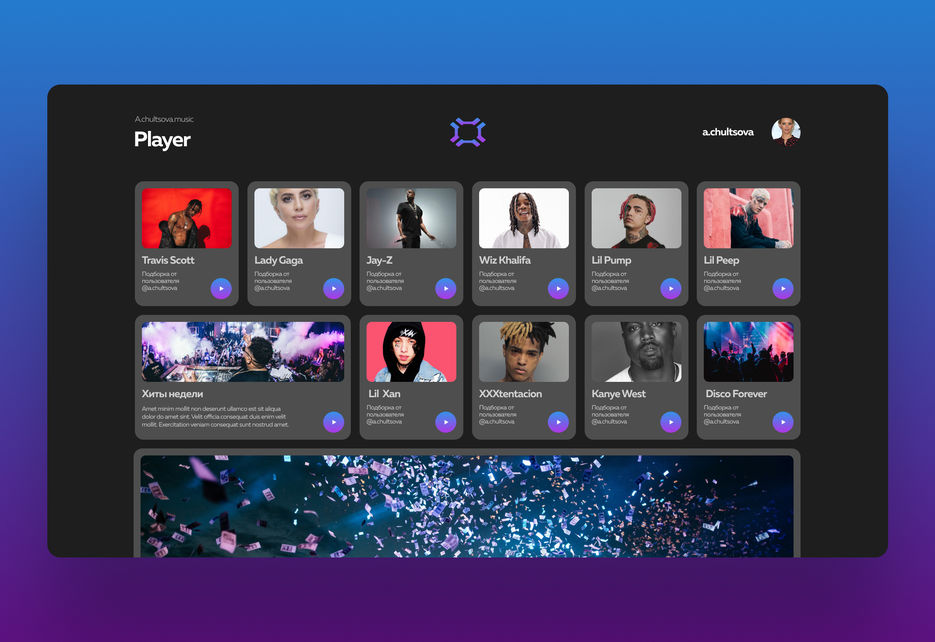This screenshot has height=642, width=935.
Task: Select the Lady Gaga title
Action: click(x=278, y=260)
